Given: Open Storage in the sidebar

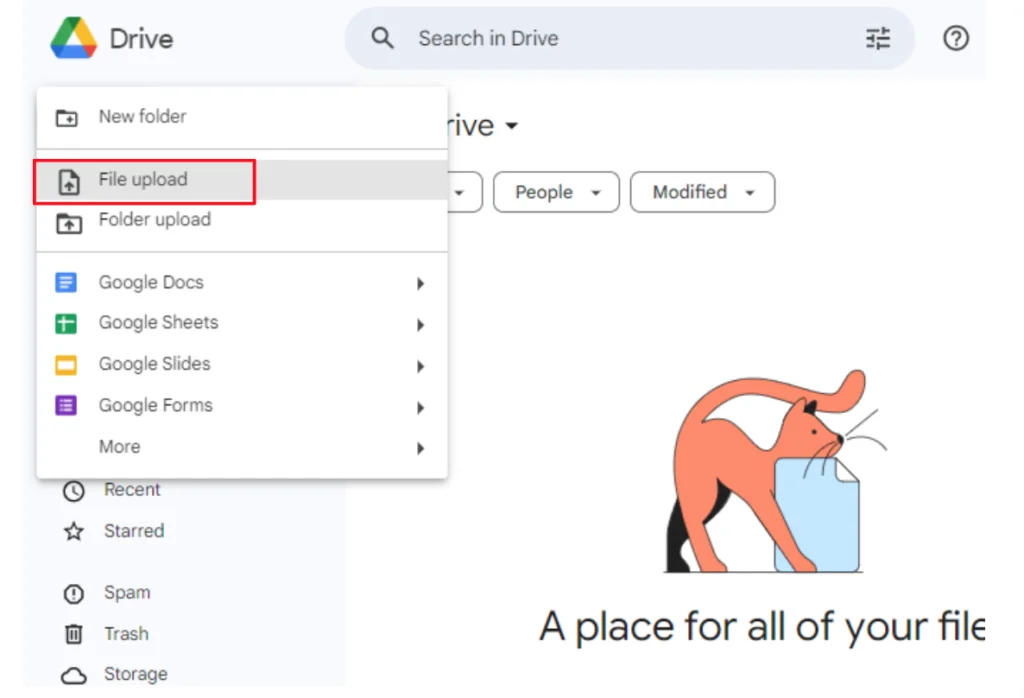Looking at the screenshot, I should click(136, 674).
